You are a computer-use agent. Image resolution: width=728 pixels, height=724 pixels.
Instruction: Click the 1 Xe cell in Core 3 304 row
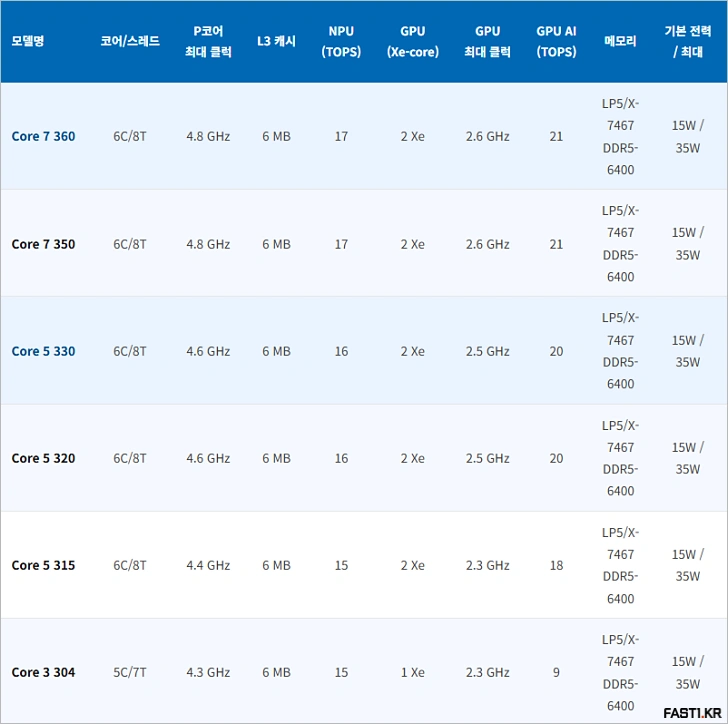point(413,672)
